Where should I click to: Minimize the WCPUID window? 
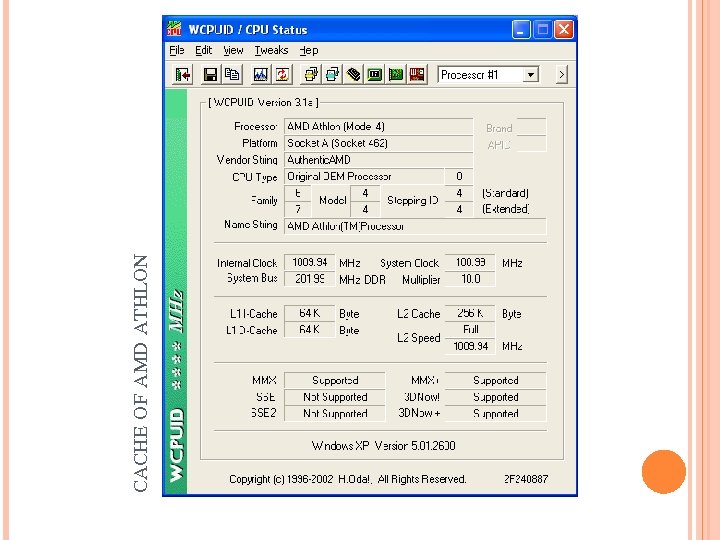pos(521,30)
